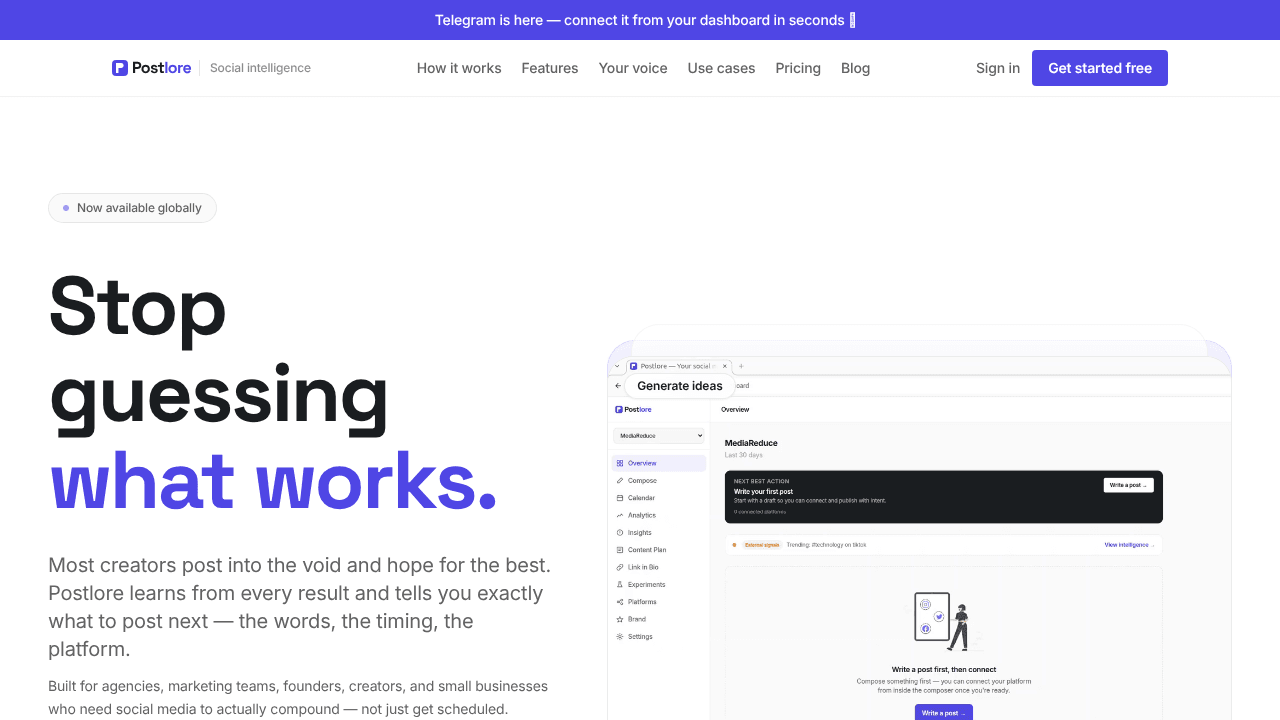Click the what works. headline text
Image resolution: width=1280 pixels, height=720 pixels.
(x=274, y=482)
